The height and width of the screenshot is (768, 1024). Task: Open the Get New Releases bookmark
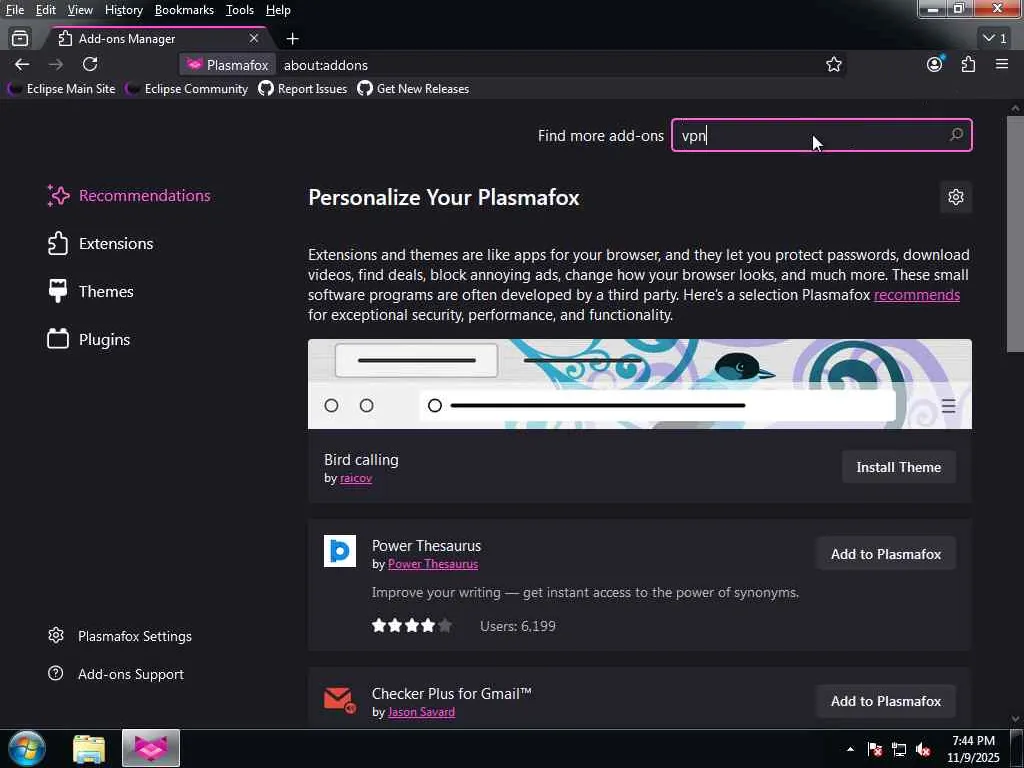point(413,89)
